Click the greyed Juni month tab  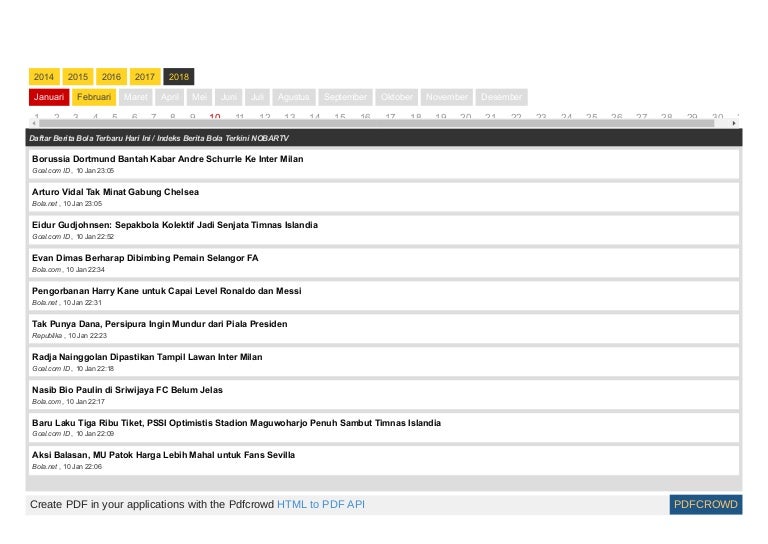[x=229, y=97]
